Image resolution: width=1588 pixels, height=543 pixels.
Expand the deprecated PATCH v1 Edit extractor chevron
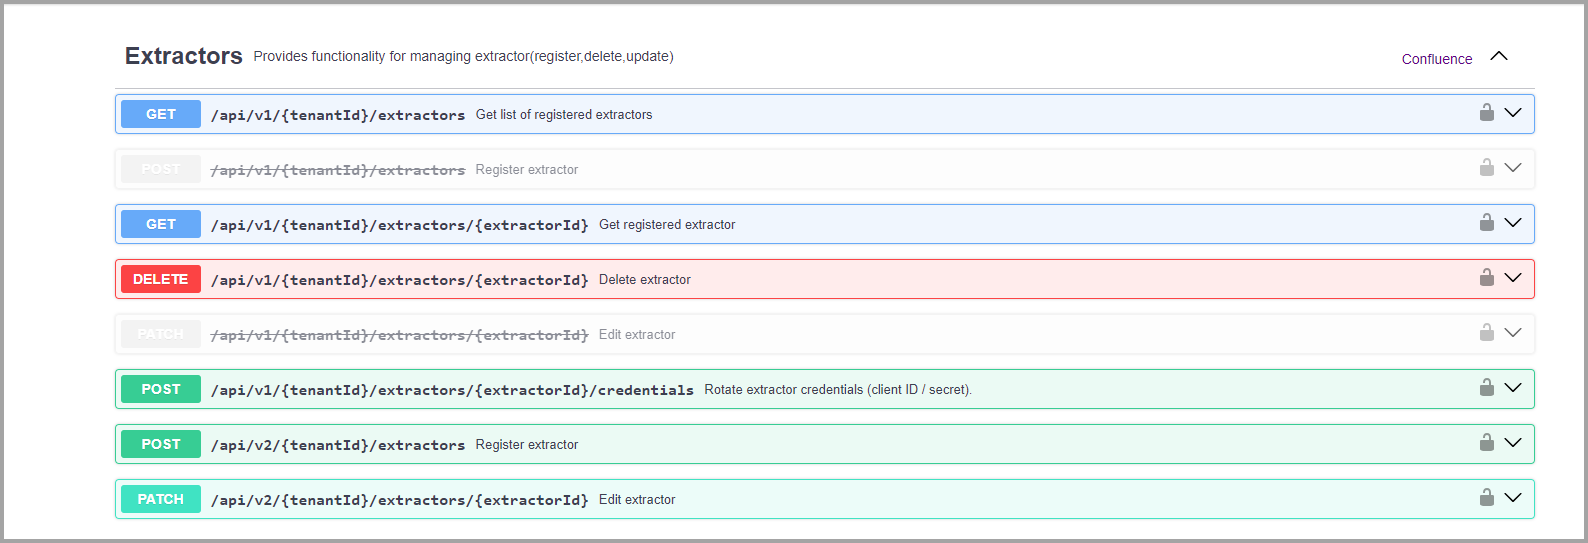(x=1513, y=333)
